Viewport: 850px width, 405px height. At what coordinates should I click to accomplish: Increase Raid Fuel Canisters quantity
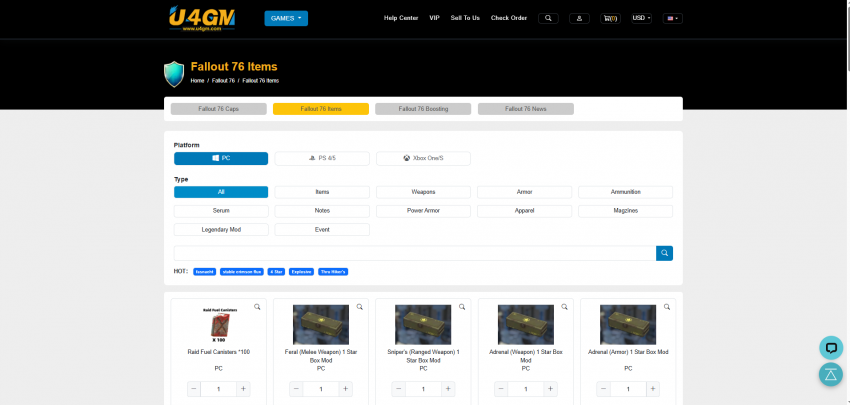[244, 389]
